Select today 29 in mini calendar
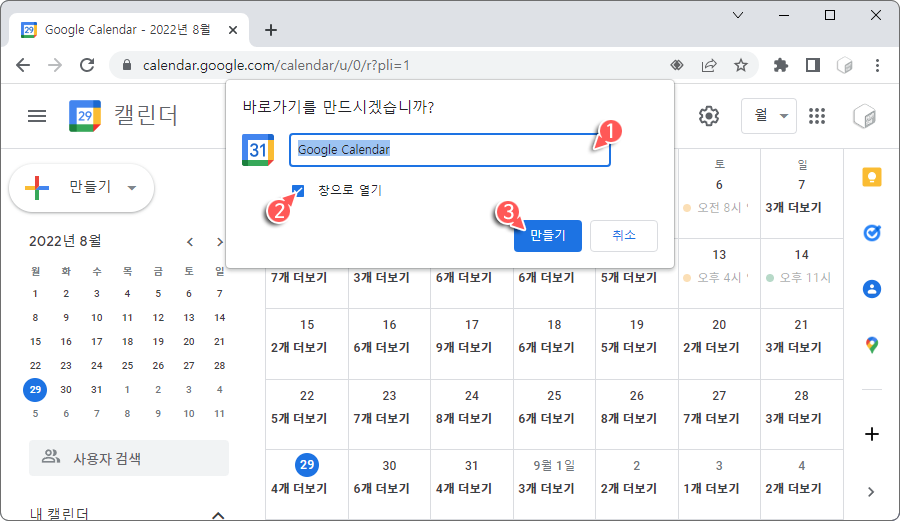The image size is (900, 521). [x=36, y=390]
